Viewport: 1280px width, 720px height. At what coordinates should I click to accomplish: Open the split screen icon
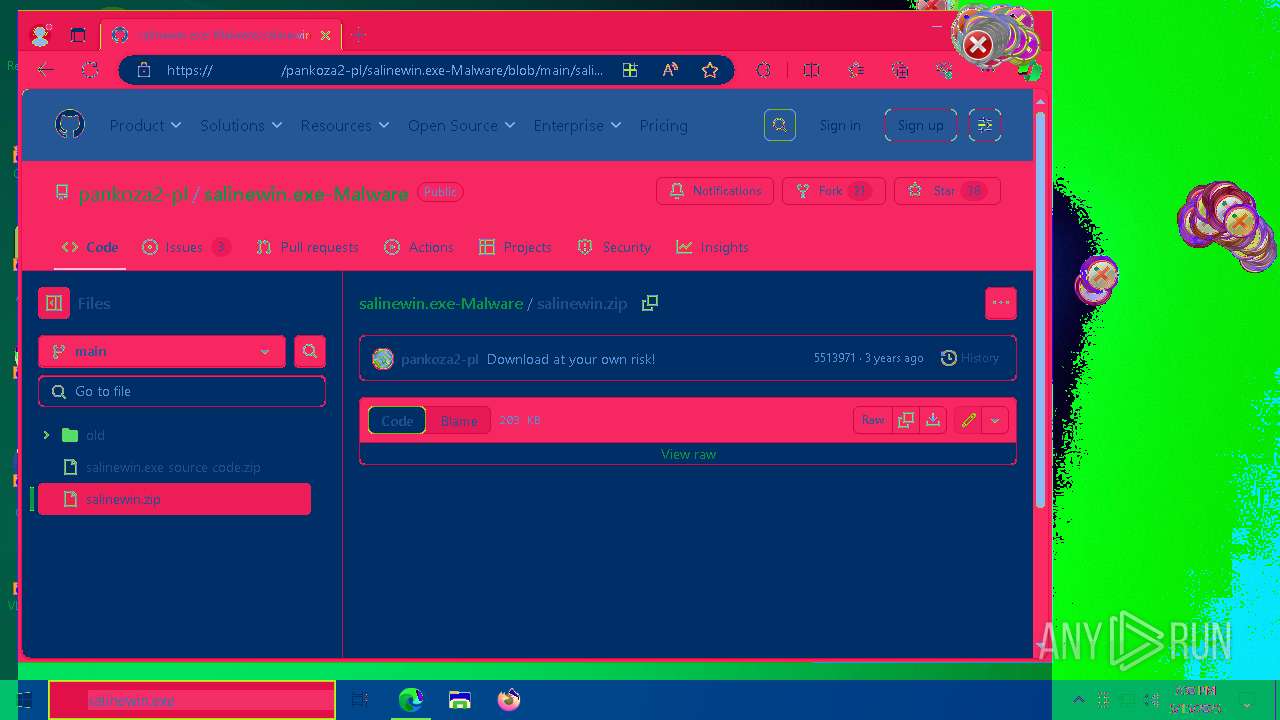[812, 70]
